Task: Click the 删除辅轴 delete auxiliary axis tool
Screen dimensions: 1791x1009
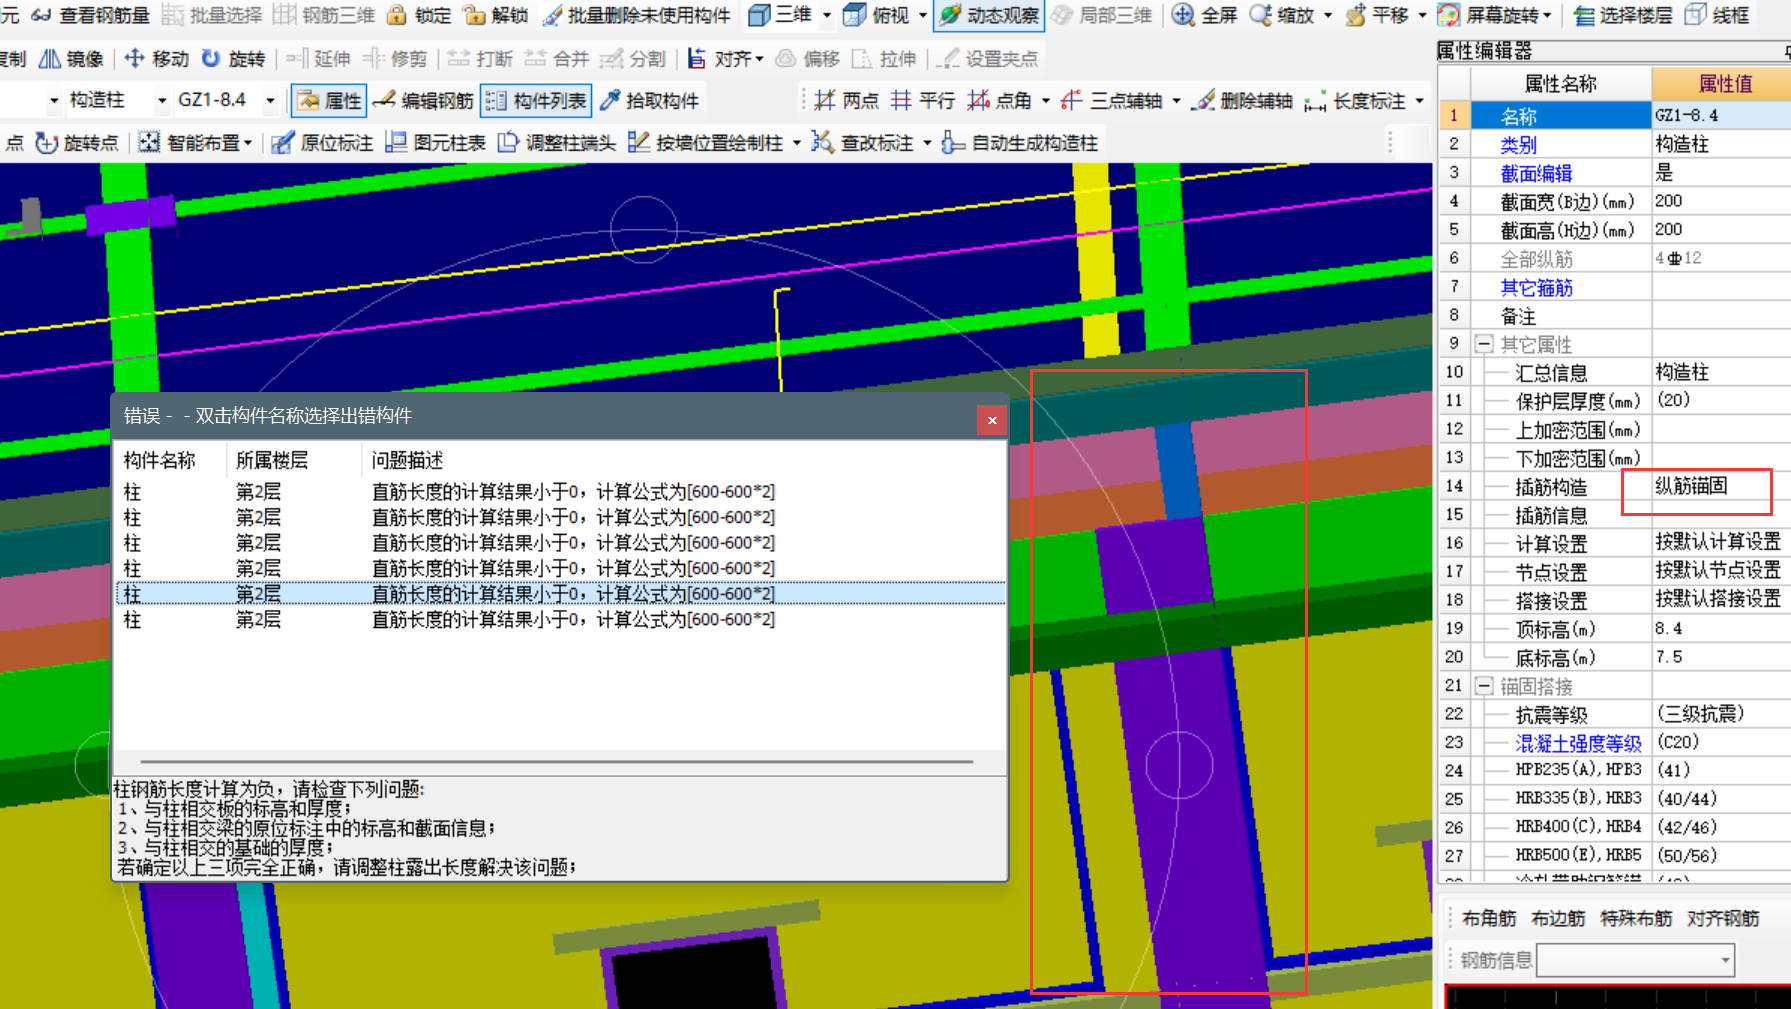Action: [x=1243, y=101]
